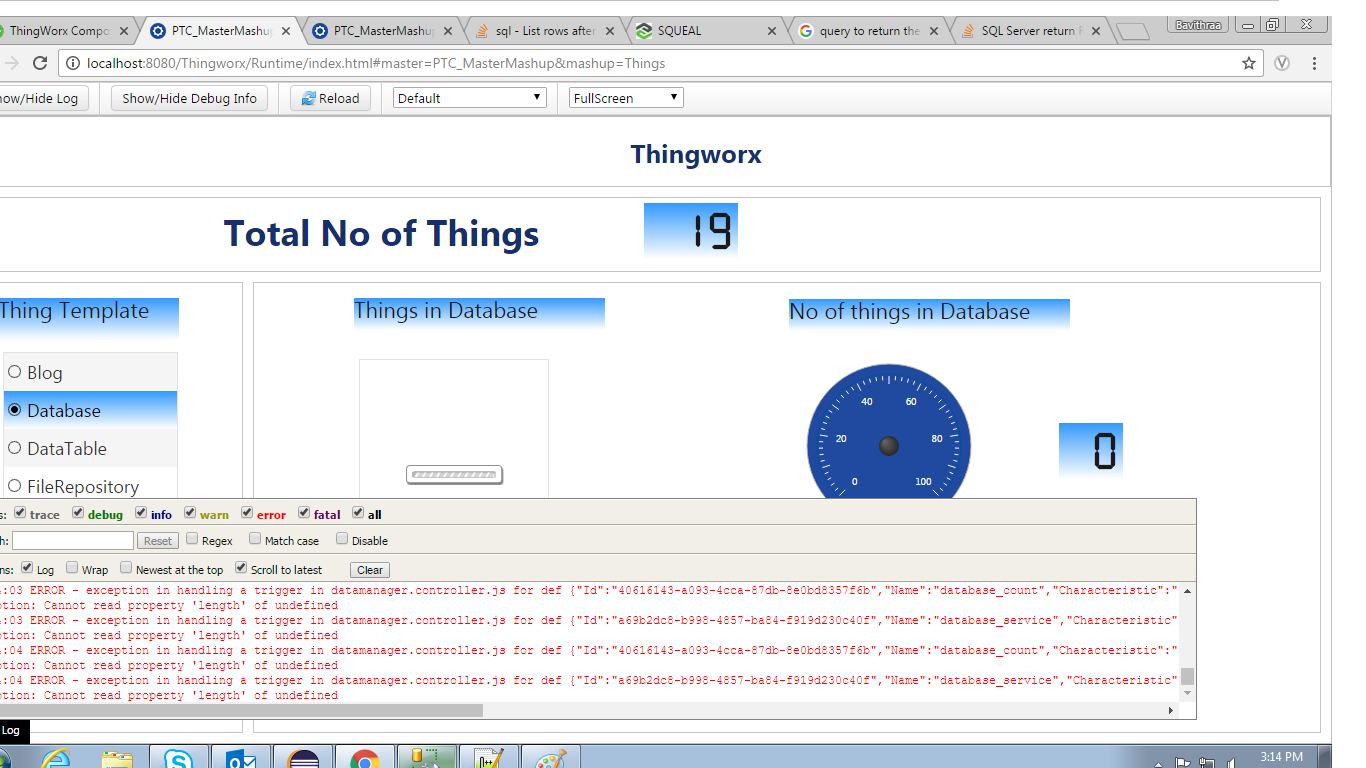
Task: Click the network tray icon
Action: 1207,763
